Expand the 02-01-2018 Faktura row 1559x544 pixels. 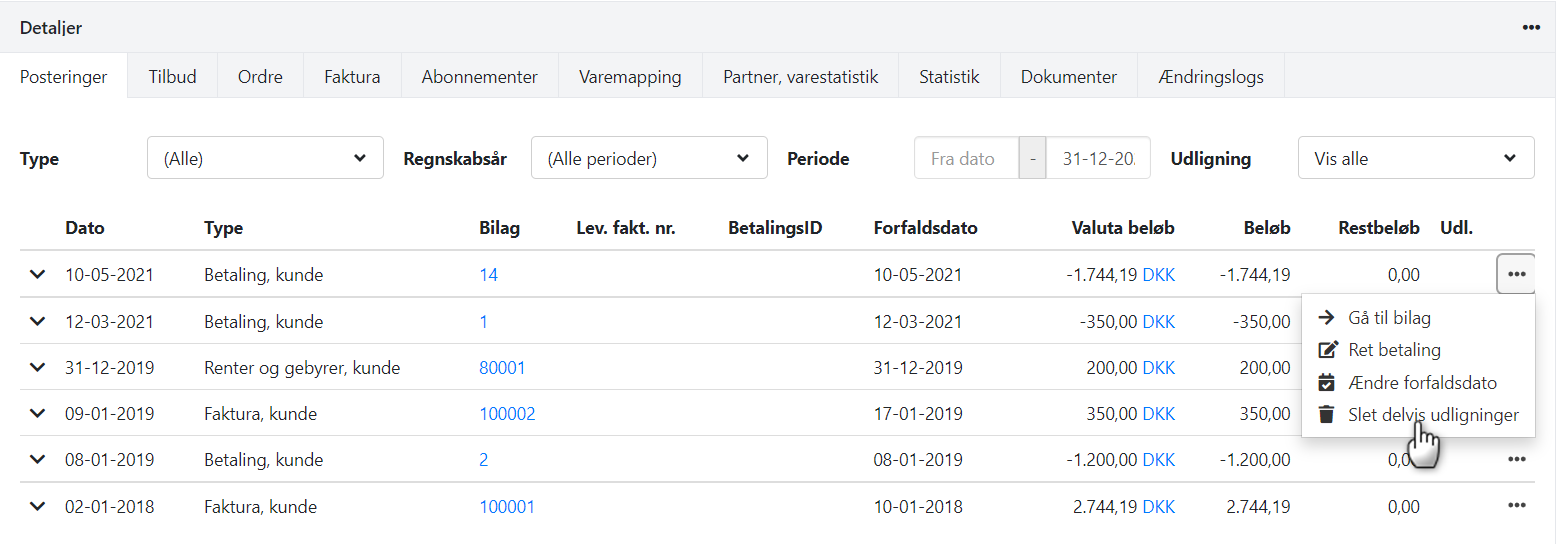click(38, 507)
